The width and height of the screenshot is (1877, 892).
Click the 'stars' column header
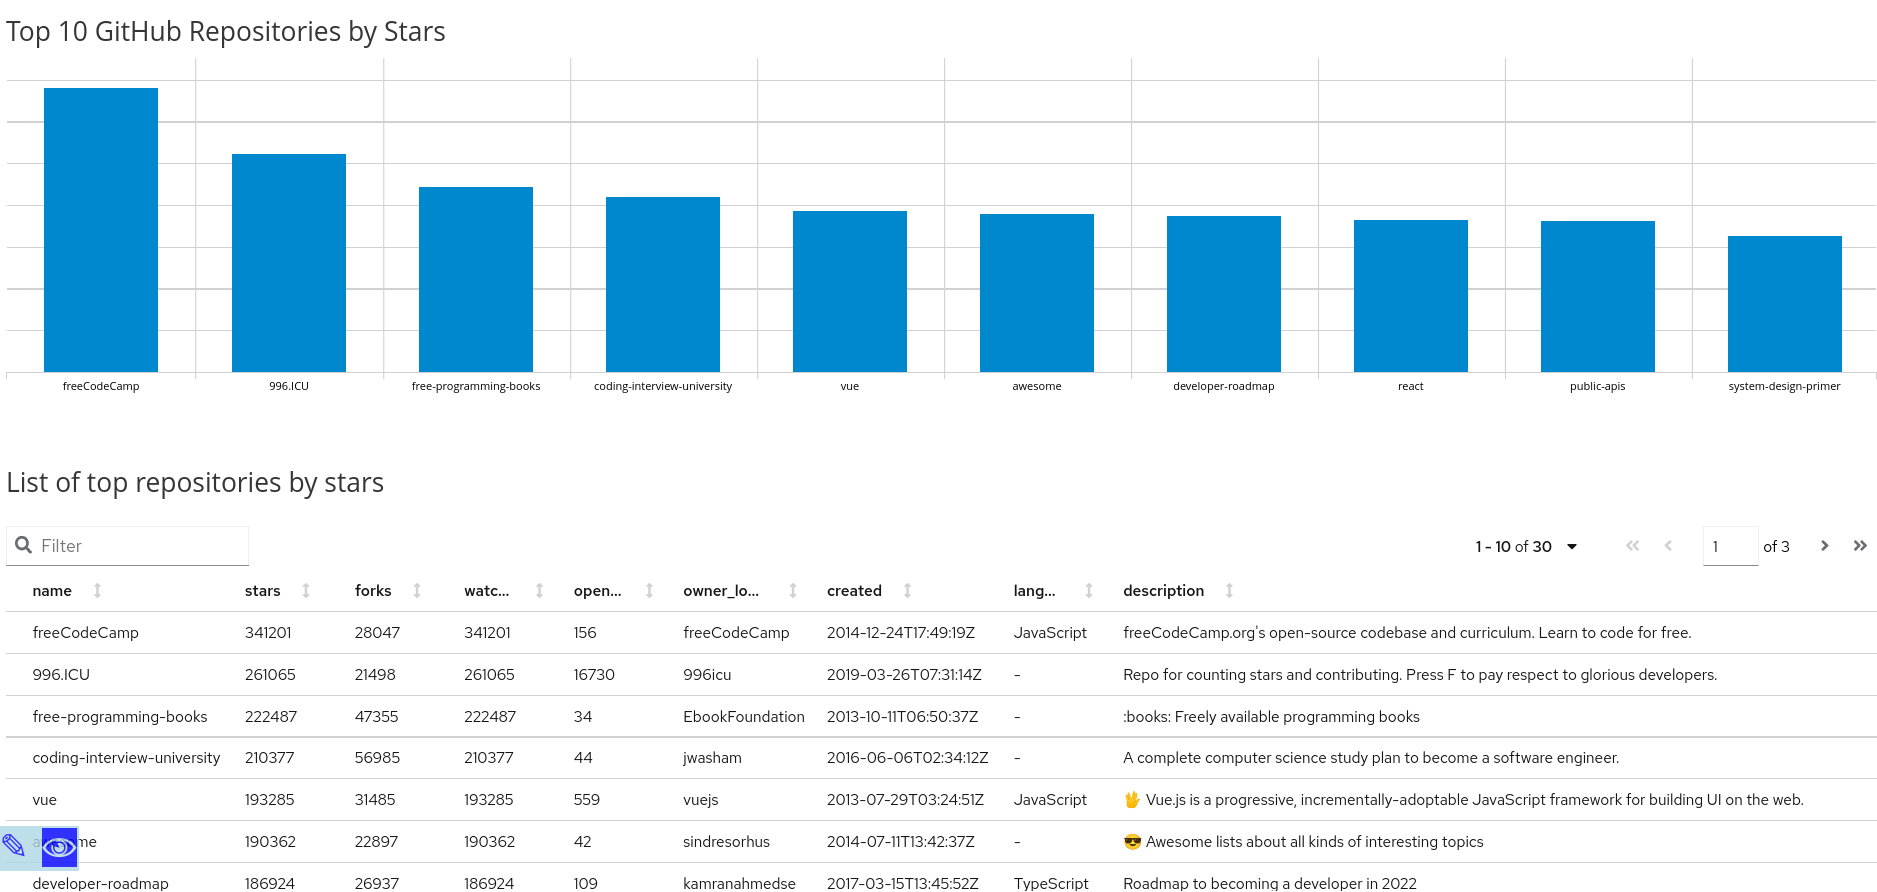(263, 591)
